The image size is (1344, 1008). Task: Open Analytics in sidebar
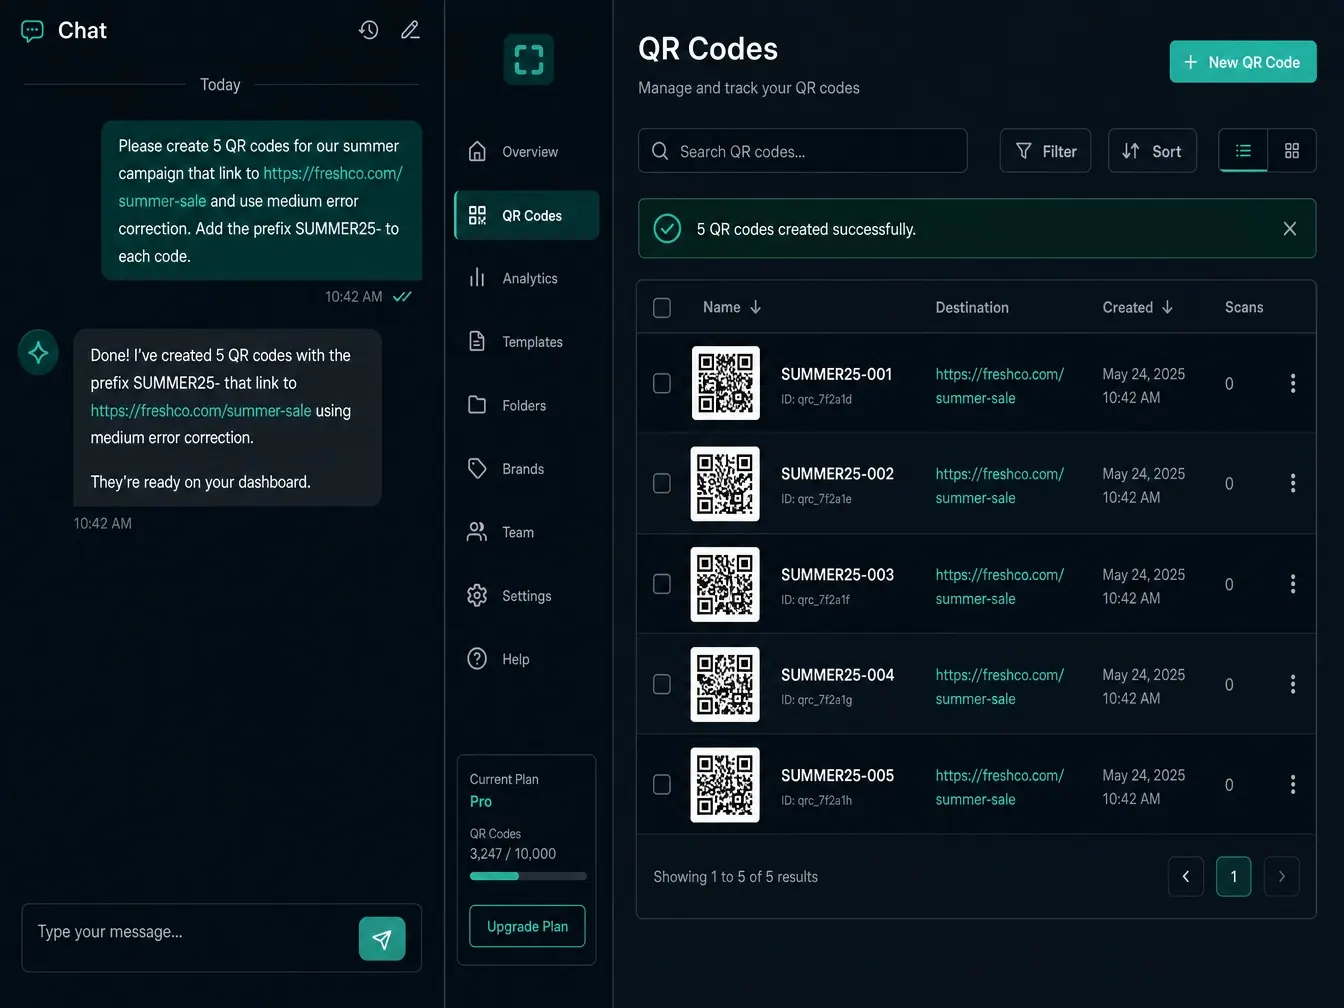(527, 278)
